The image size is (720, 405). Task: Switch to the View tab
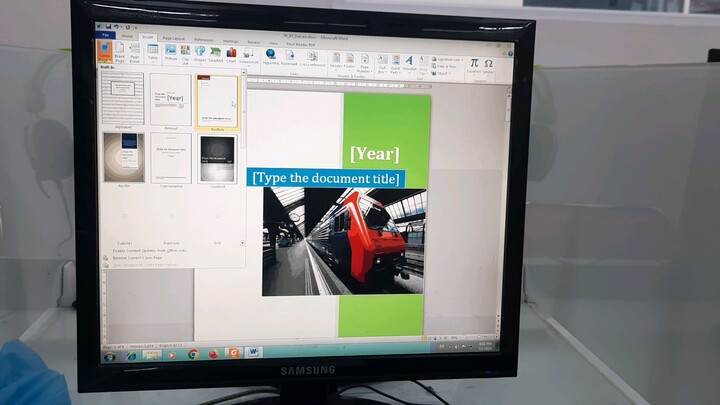273,43
